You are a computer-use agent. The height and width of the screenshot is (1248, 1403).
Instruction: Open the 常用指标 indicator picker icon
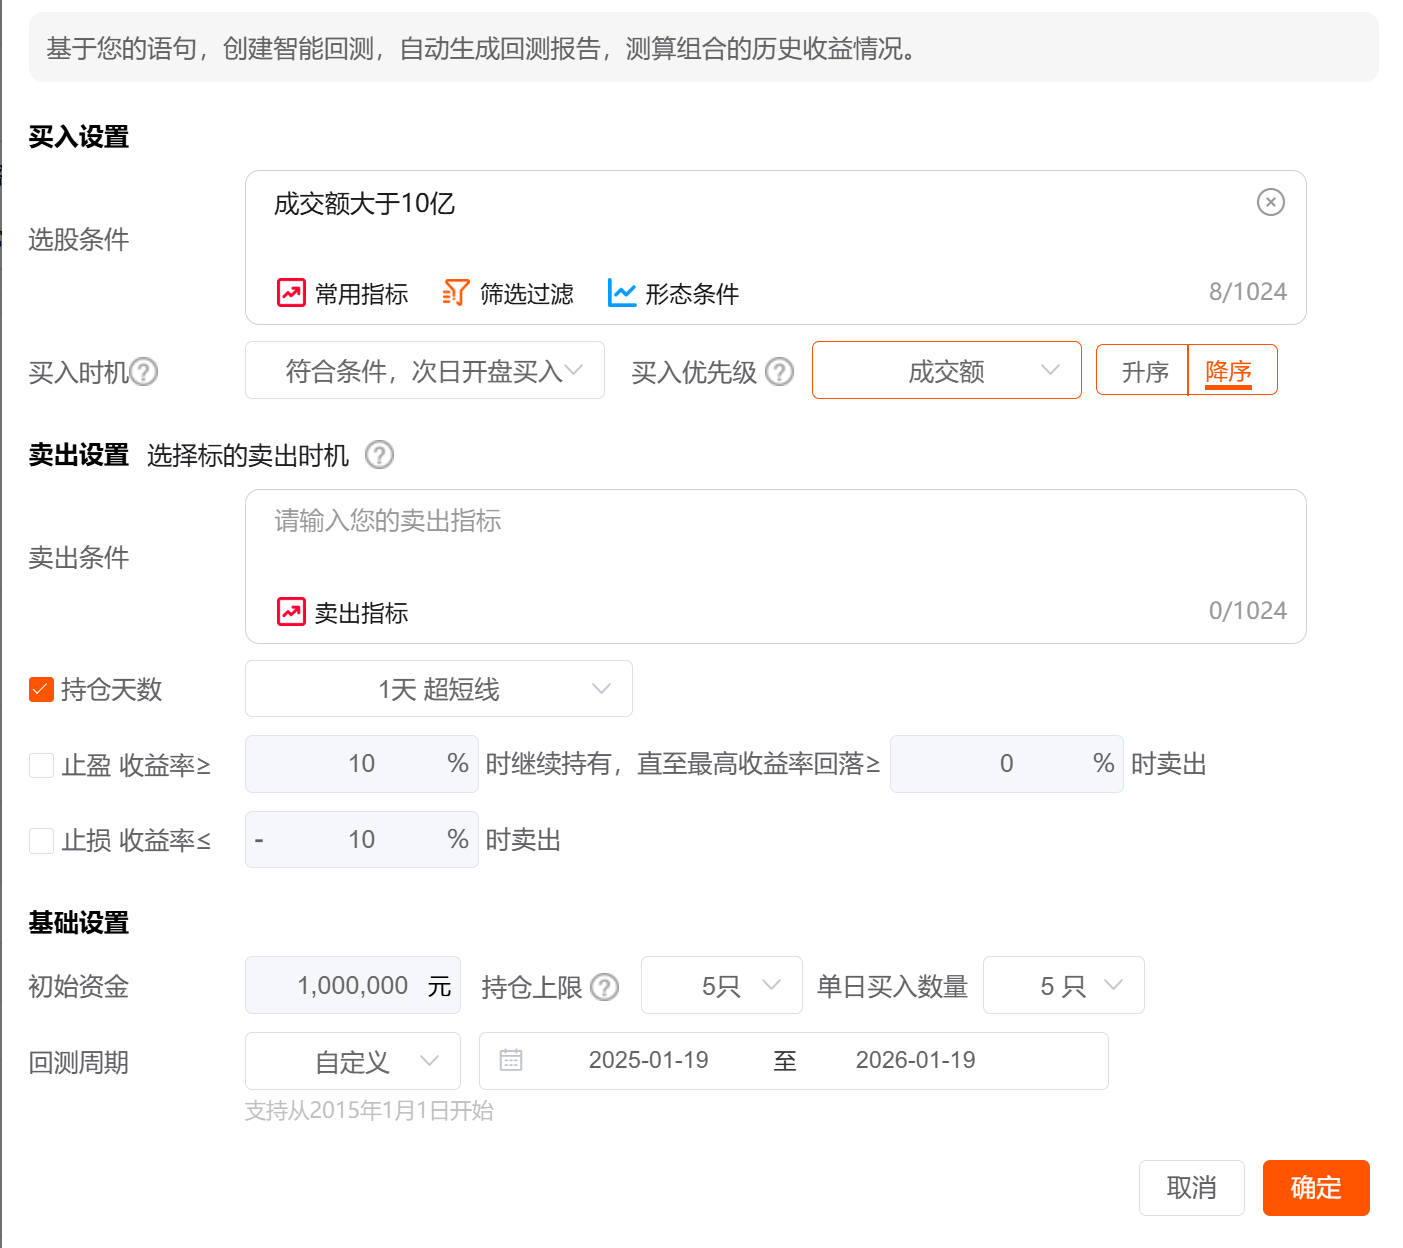(290, 292)
